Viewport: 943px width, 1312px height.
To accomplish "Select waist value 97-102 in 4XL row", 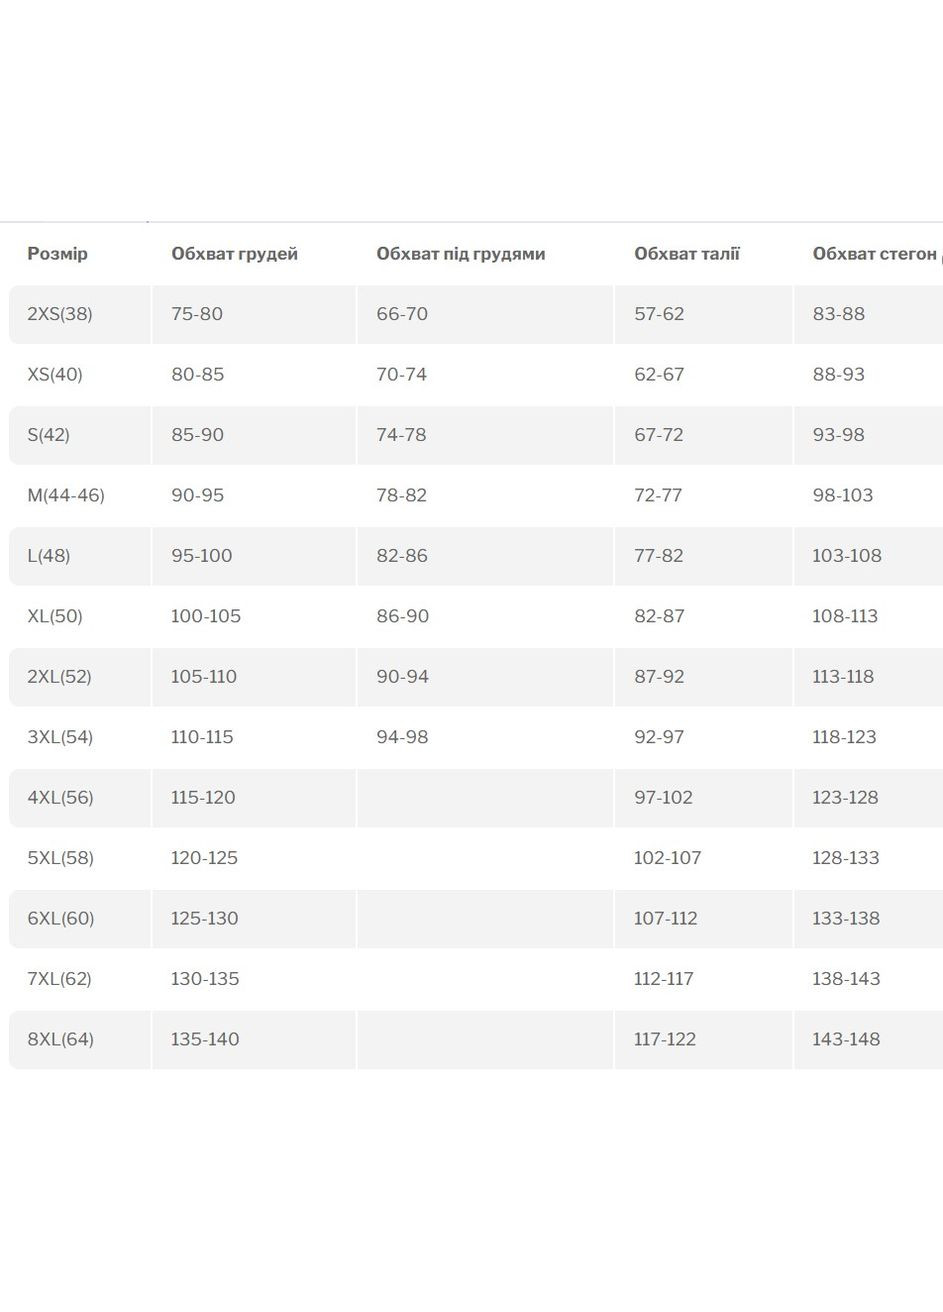I will pyautogui.click(x=663, y=798).
